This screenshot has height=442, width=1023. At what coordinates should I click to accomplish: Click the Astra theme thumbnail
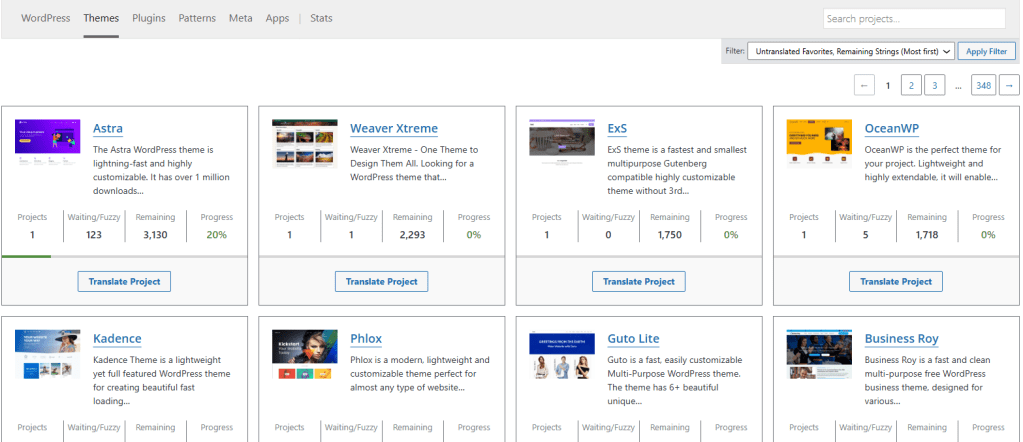click(48, 137)
